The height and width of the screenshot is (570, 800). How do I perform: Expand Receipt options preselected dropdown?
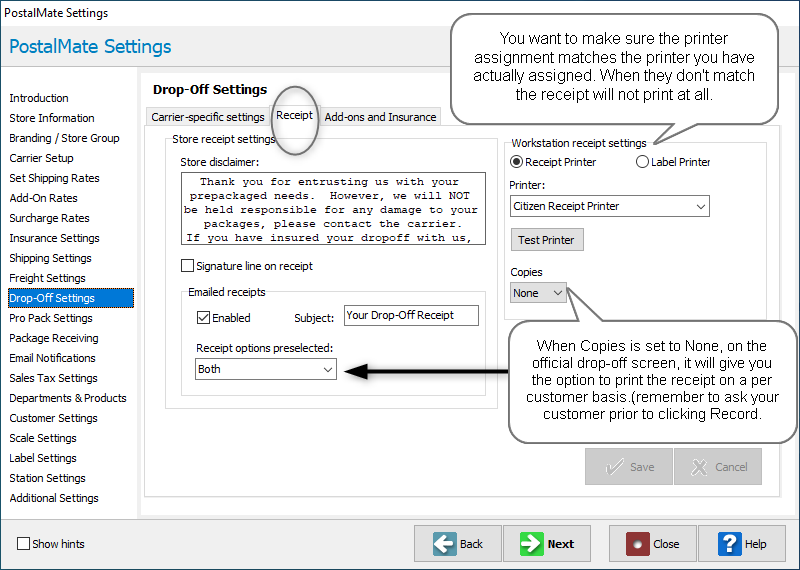(x=266, y=369)
